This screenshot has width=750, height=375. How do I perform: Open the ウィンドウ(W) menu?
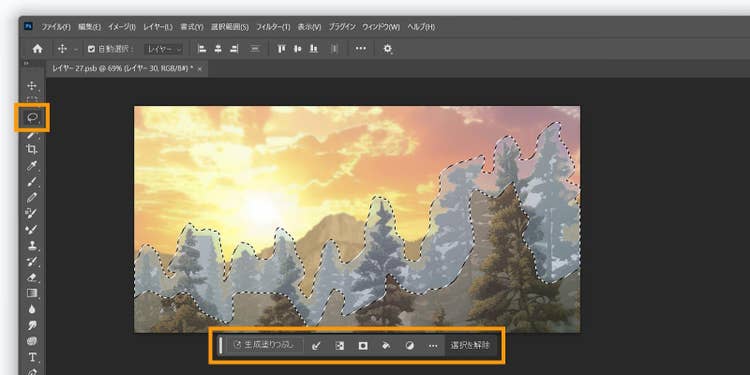pyautogui.click(x=381, y=27)
